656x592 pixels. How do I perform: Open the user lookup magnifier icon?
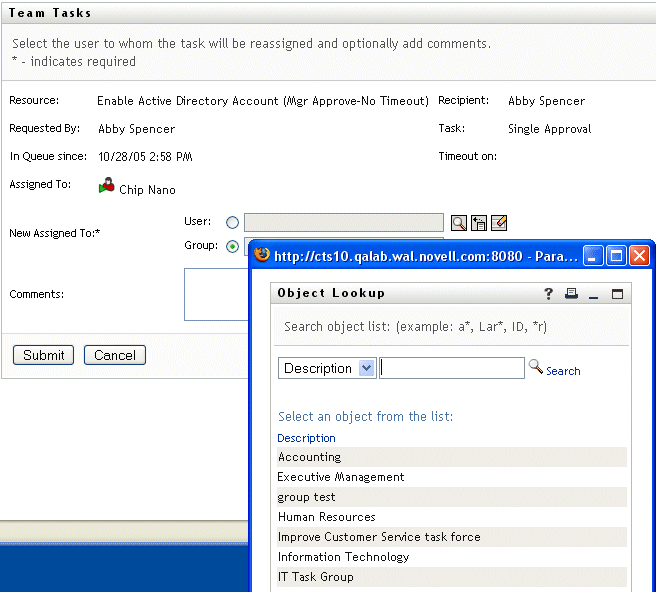pyautogui.click(x=459, y=223)
